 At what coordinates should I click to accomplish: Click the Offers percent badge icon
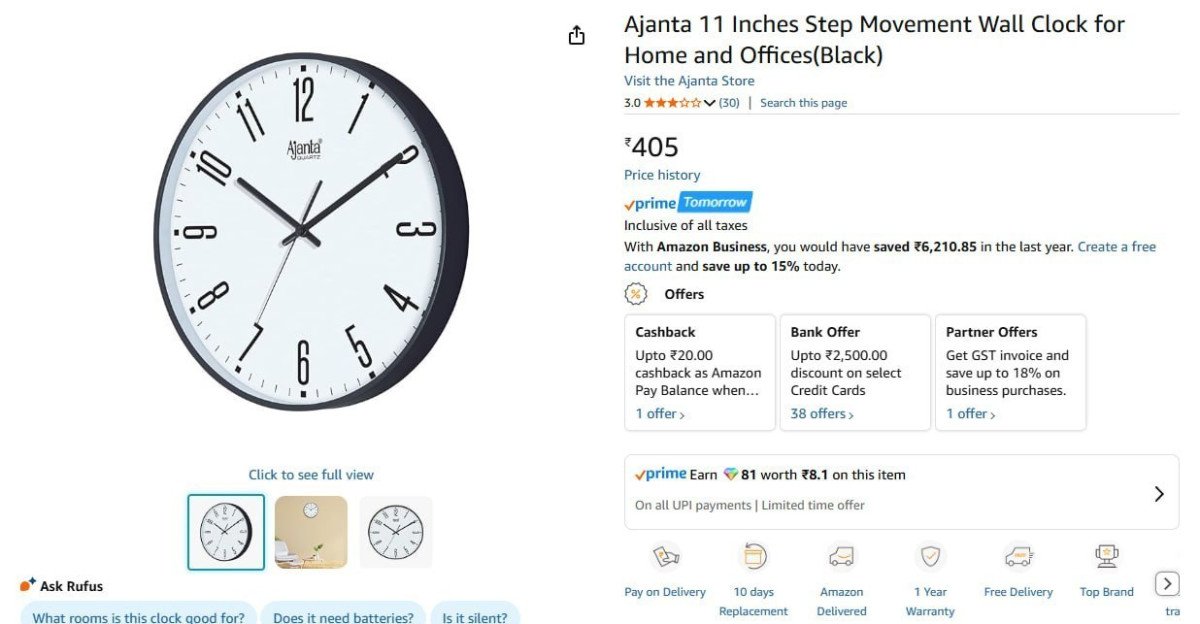pyautogui.click(x=636, y=294)
